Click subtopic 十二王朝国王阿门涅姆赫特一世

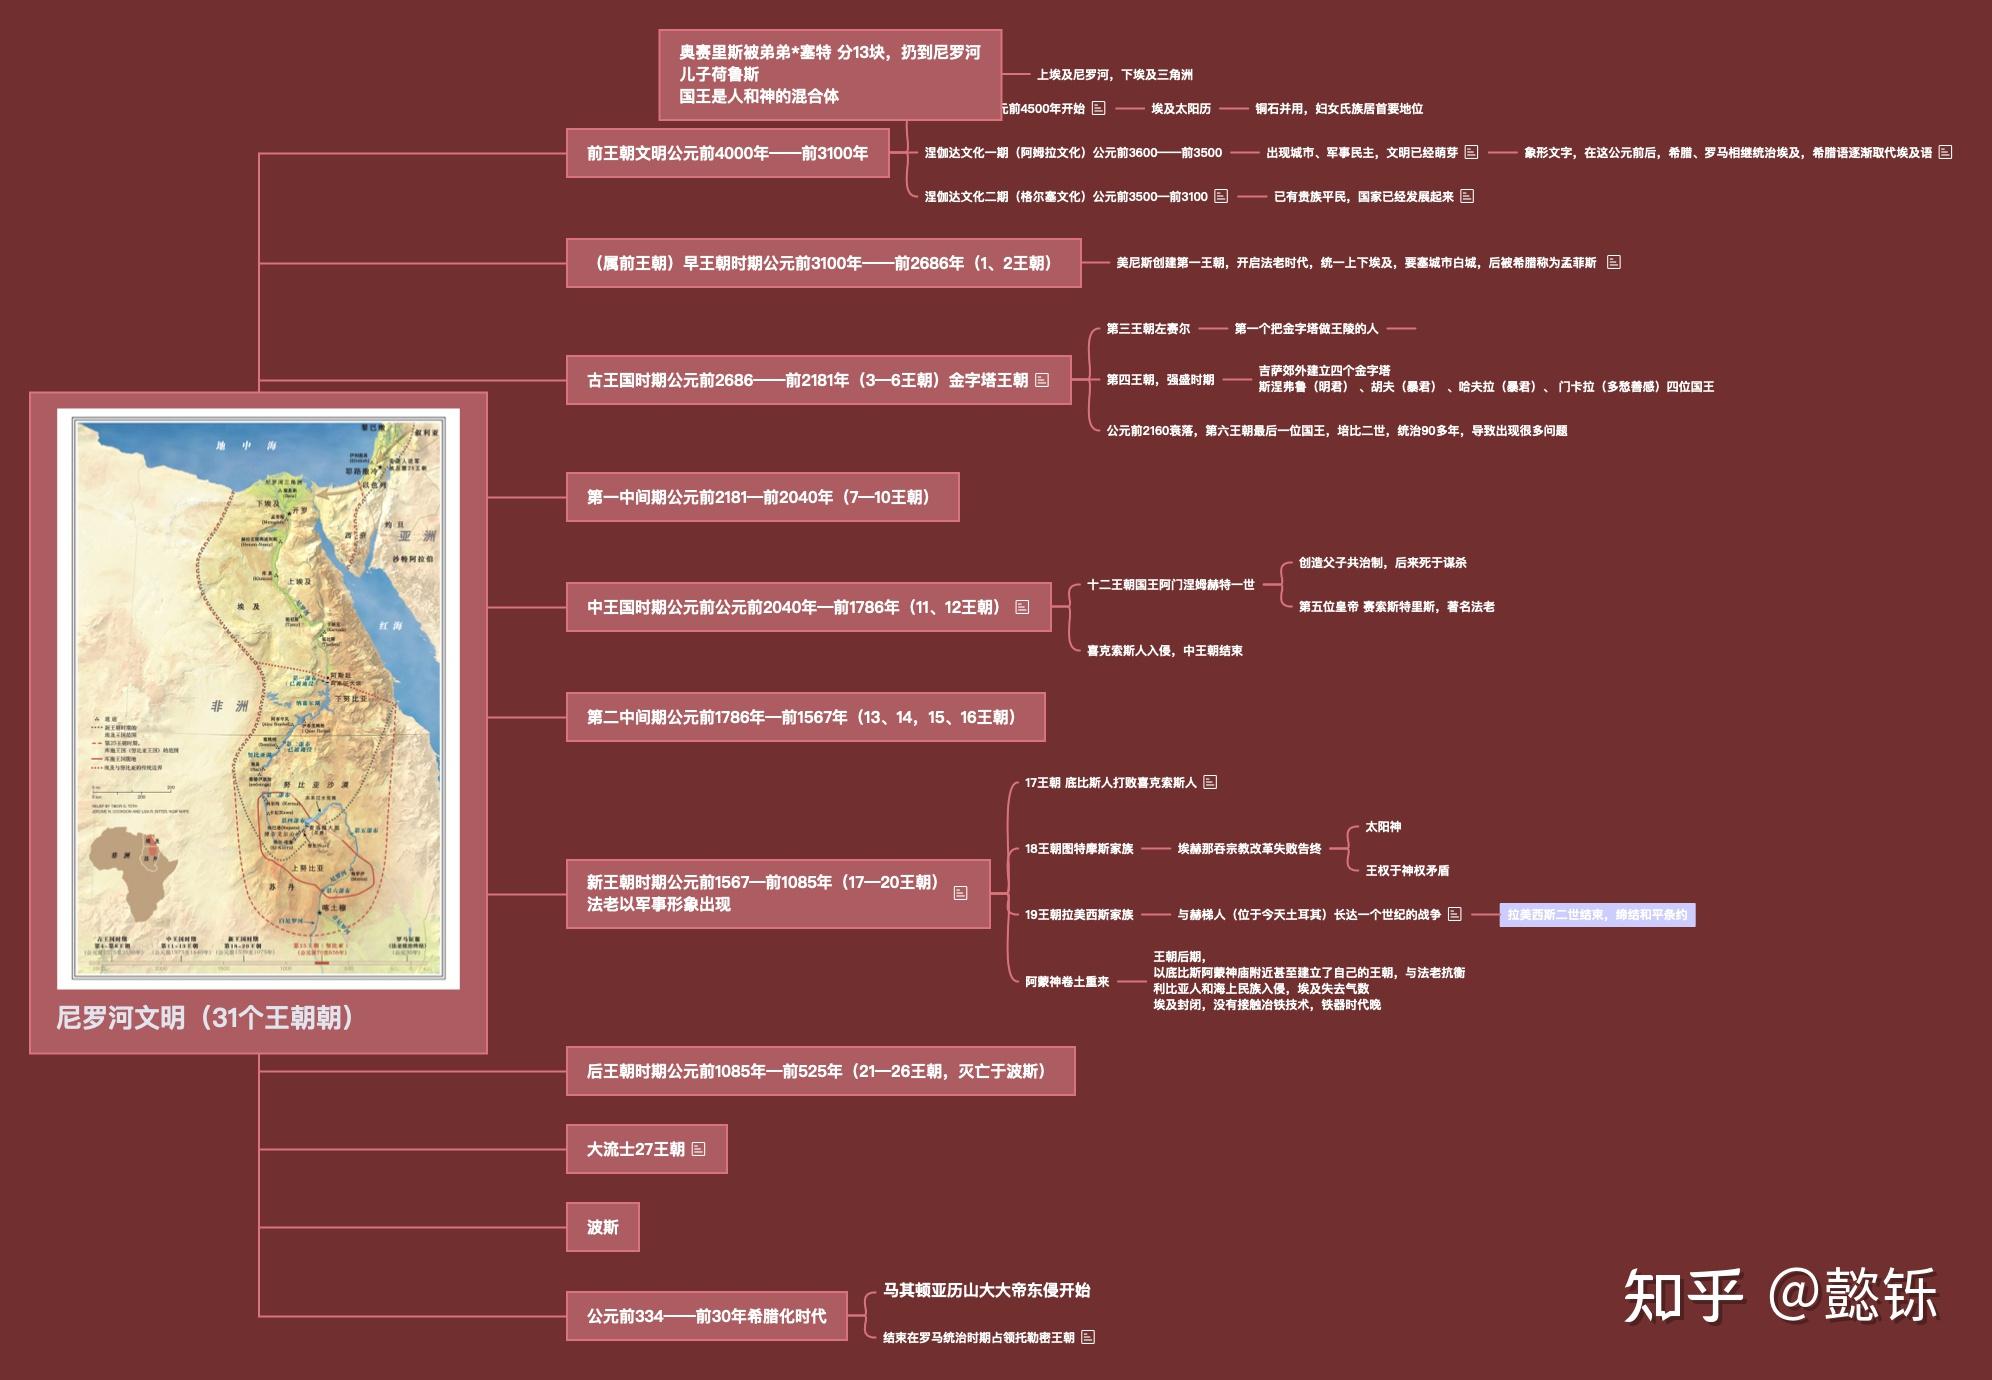click(1171, 584)
